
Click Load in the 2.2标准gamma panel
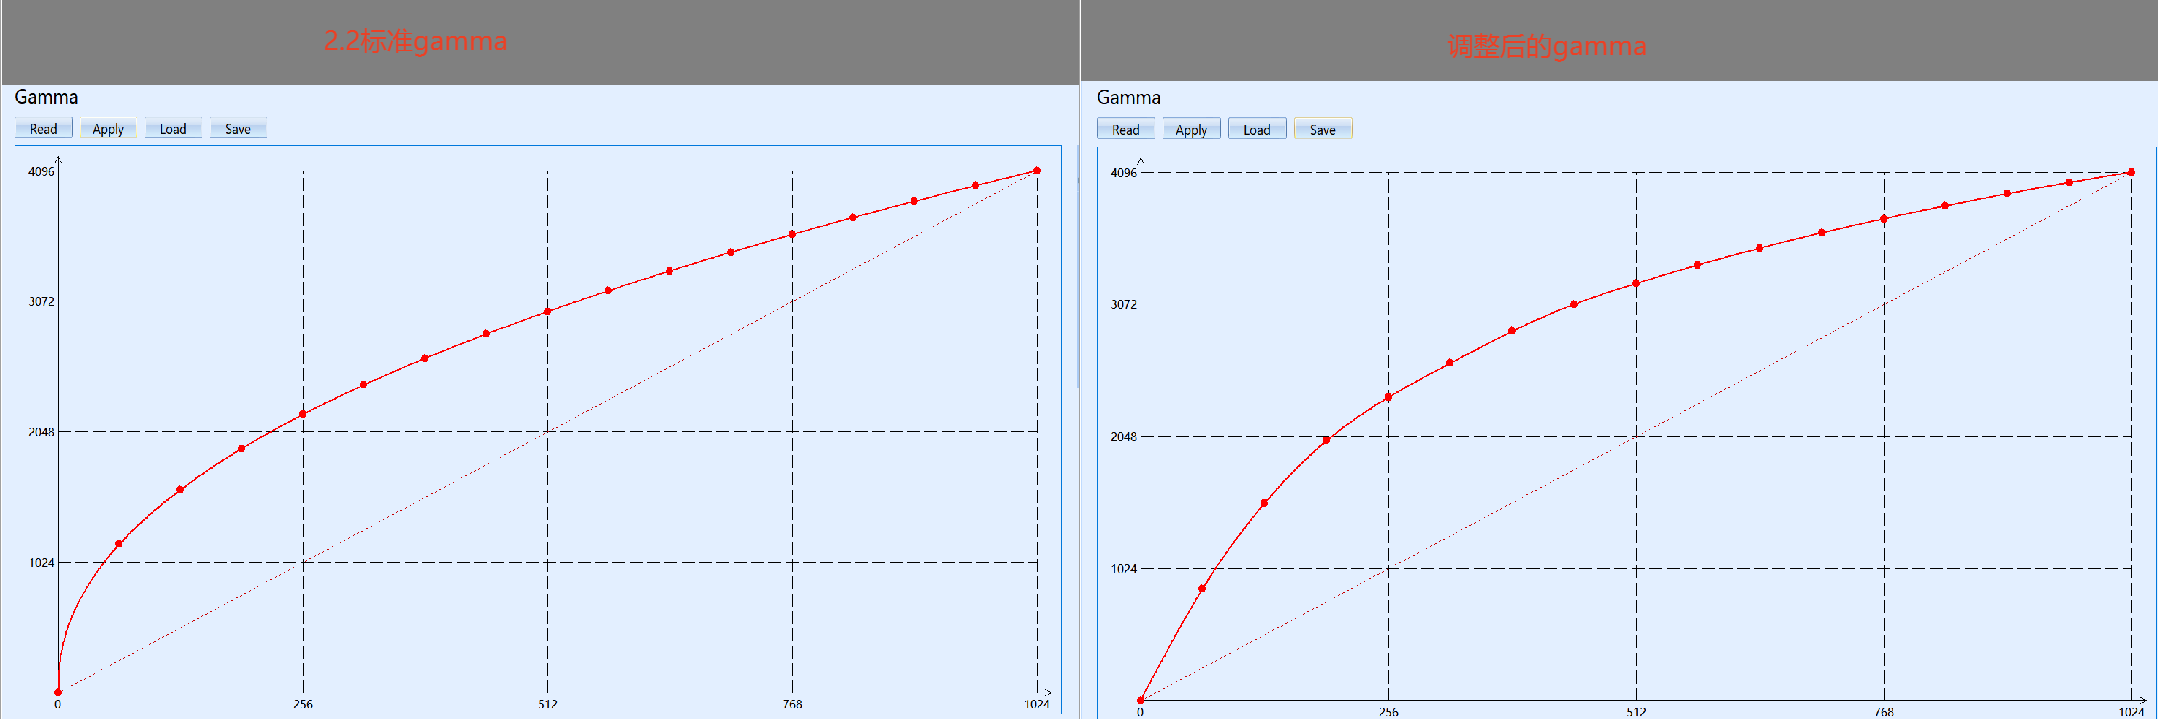click(x=173, y=129)
